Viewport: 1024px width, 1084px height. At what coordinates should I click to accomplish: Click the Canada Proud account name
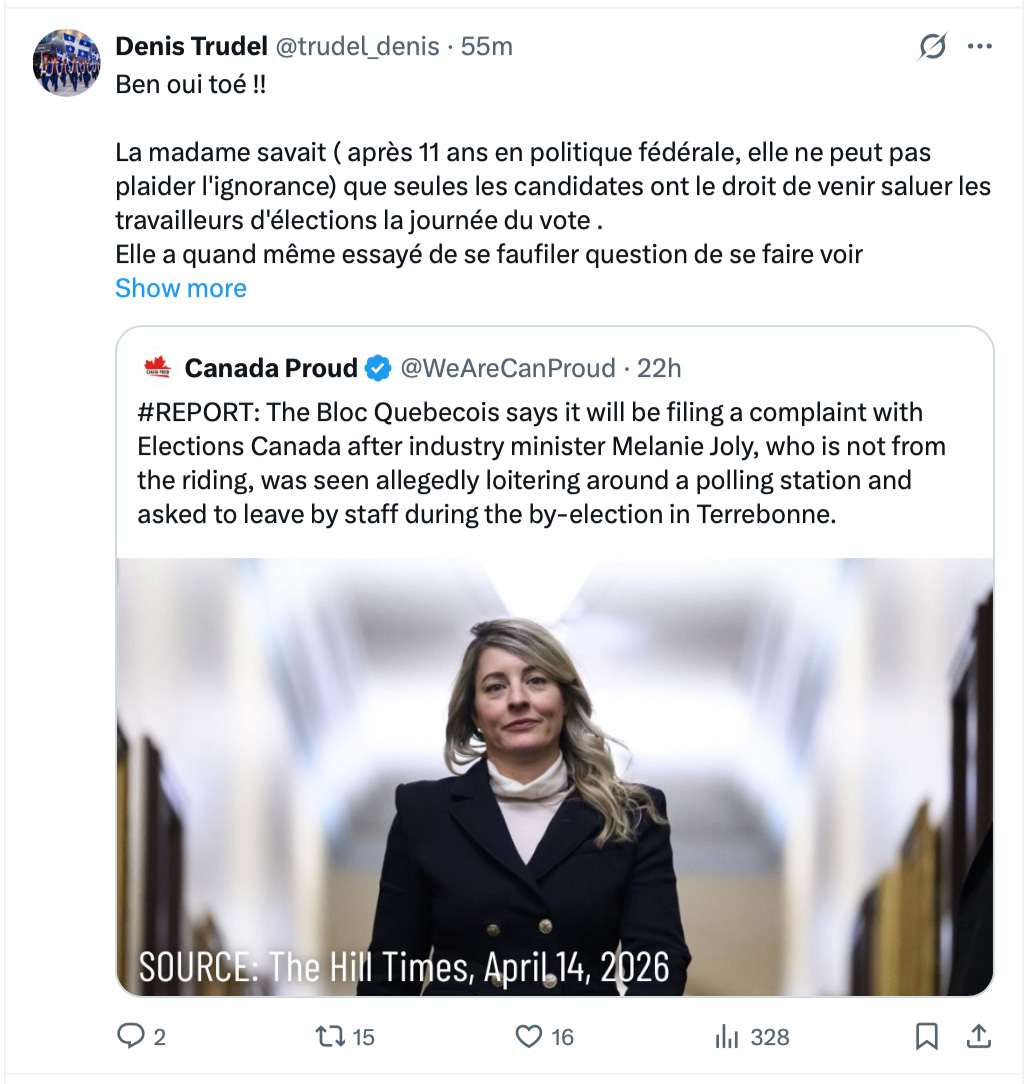tap(271, 368)
